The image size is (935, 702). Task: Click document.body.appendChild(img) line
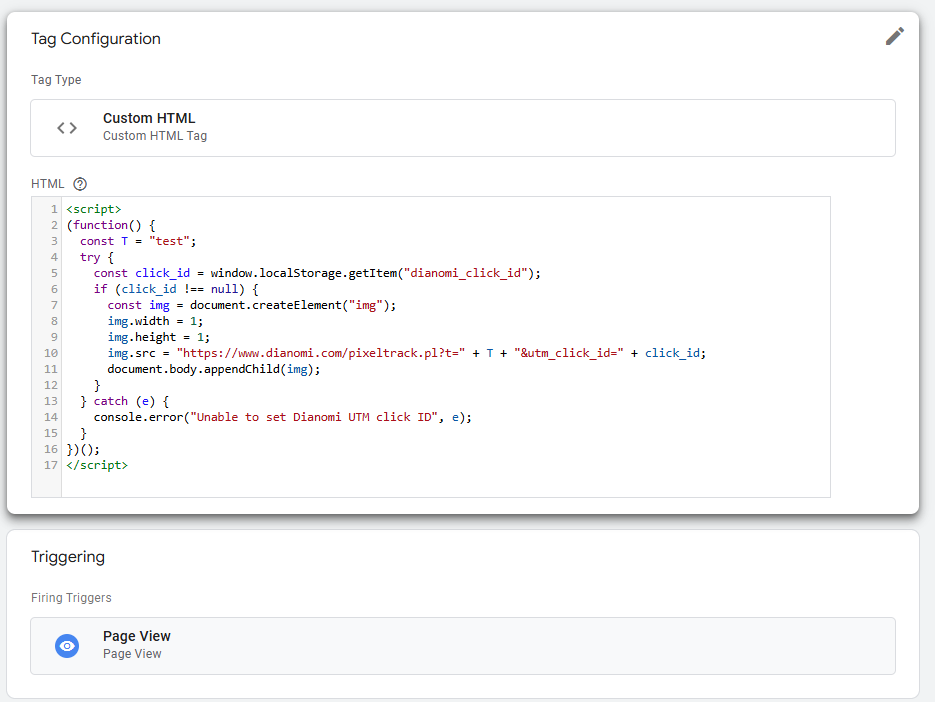point(213,369)
